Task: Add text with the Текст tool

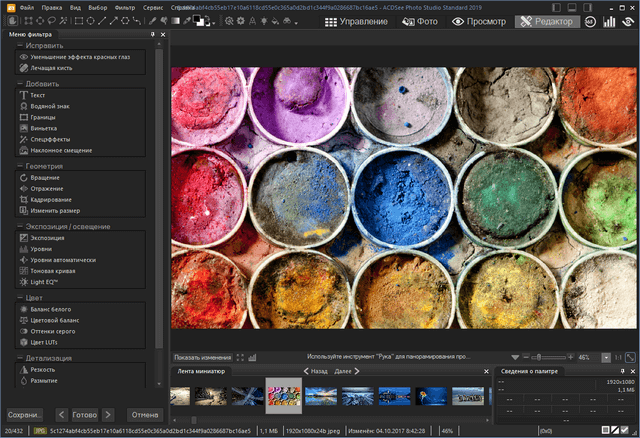Action: coord(37,93)
